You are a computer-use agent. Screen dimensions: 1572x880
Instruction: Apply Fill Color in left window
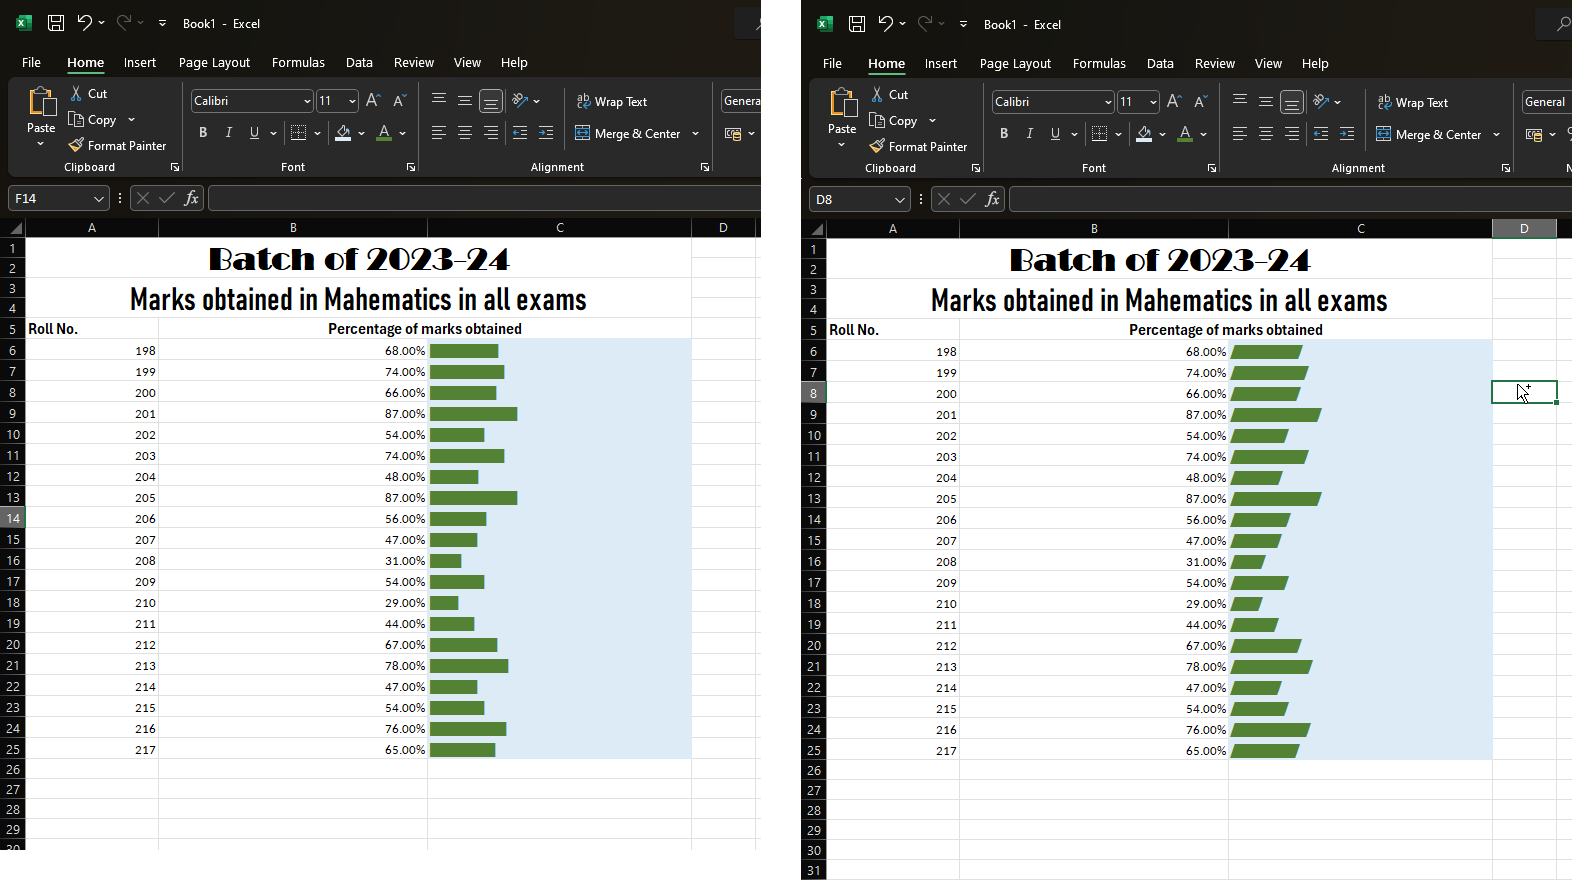point(343,132)
